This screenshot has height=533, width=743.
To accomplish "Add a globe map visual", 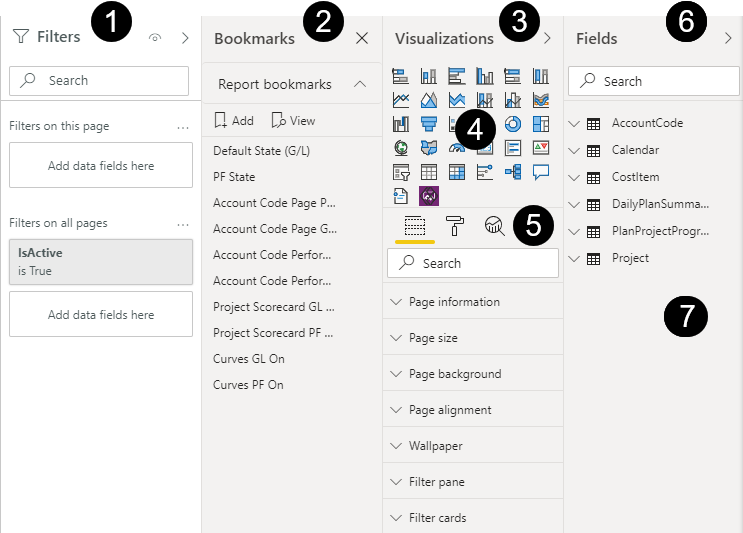I will coord(401,148).
